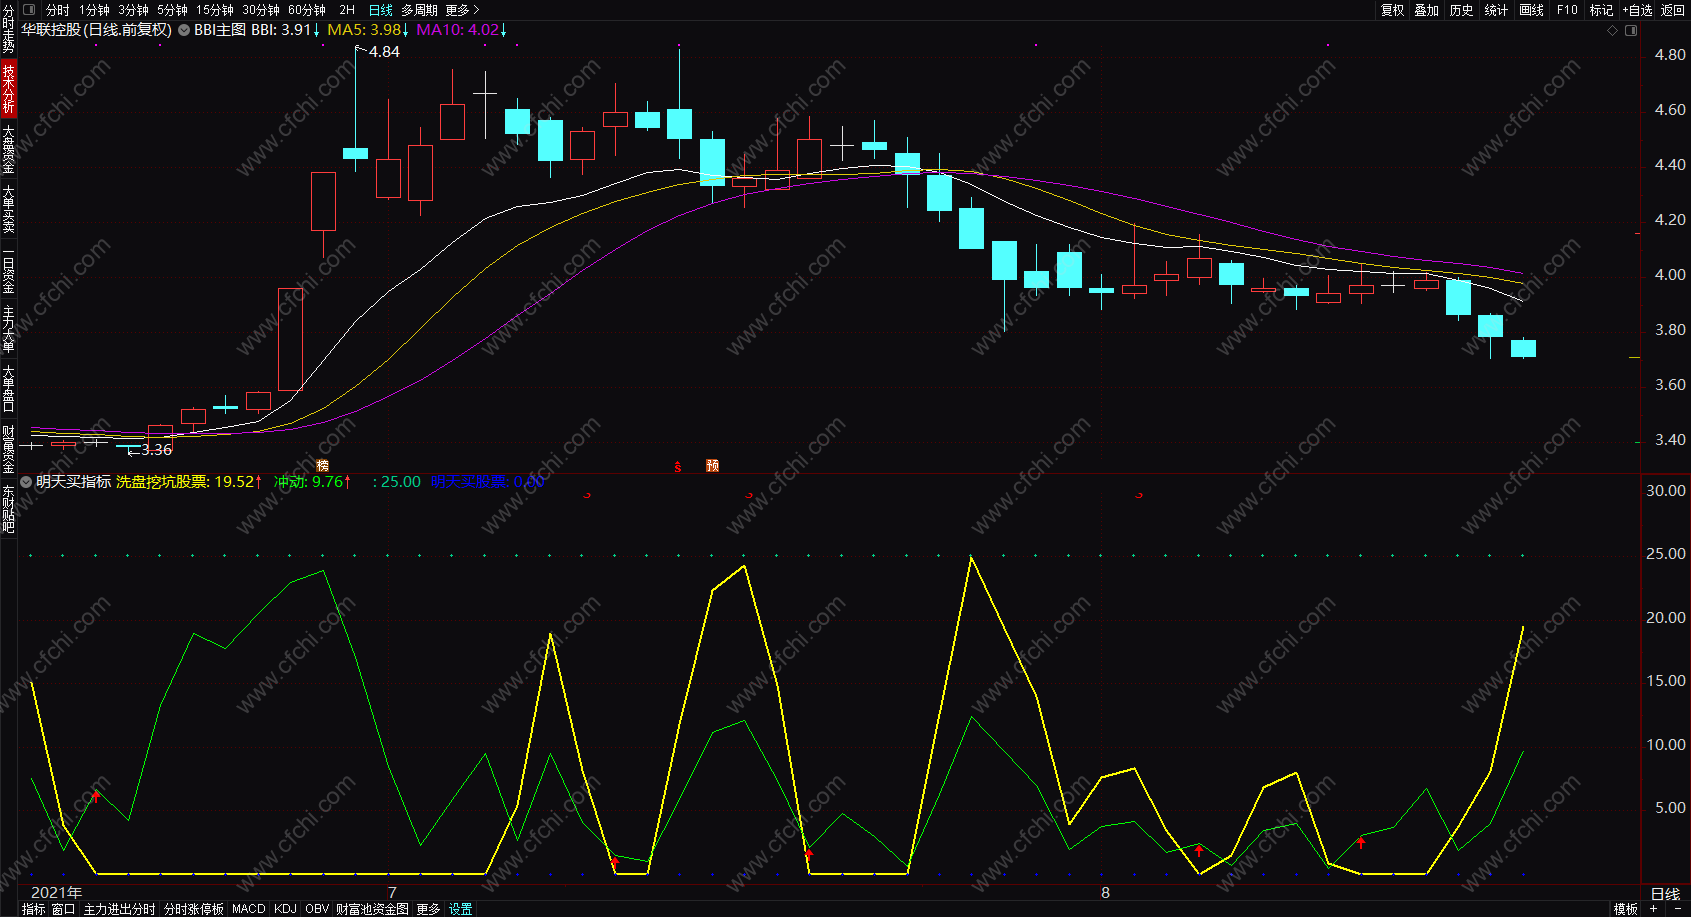This screenshot has height=917, width=1691.
Task: Select the MACD indicator tab
Action: 249,909
